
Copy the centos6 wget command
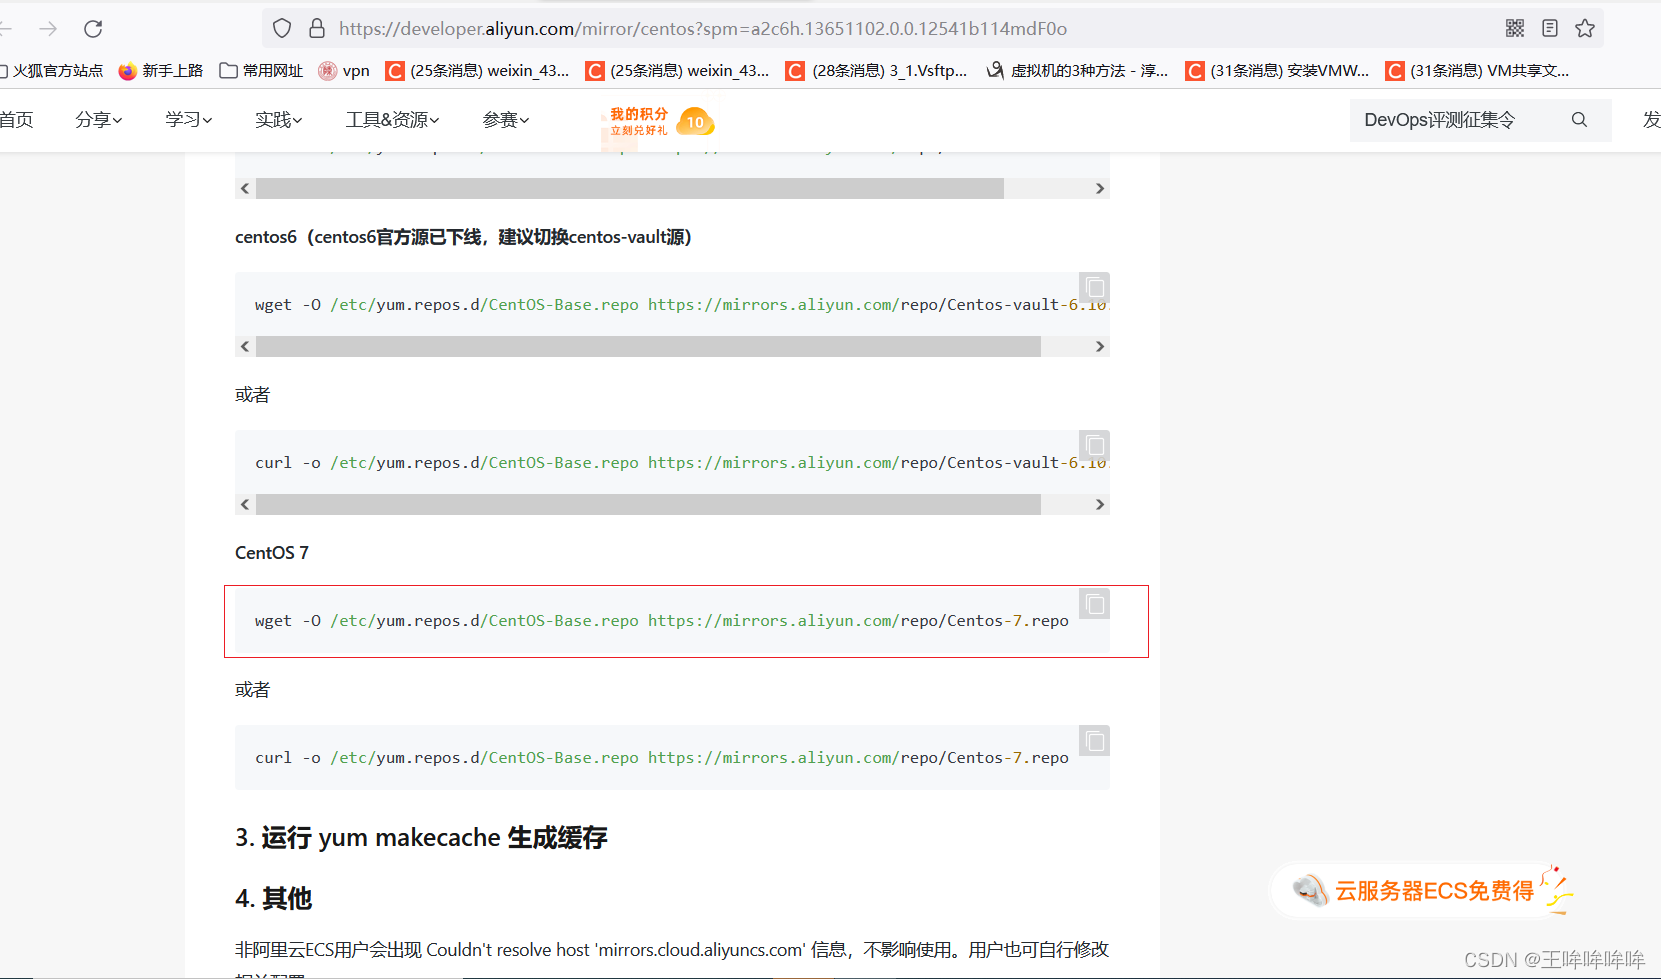1095,288
